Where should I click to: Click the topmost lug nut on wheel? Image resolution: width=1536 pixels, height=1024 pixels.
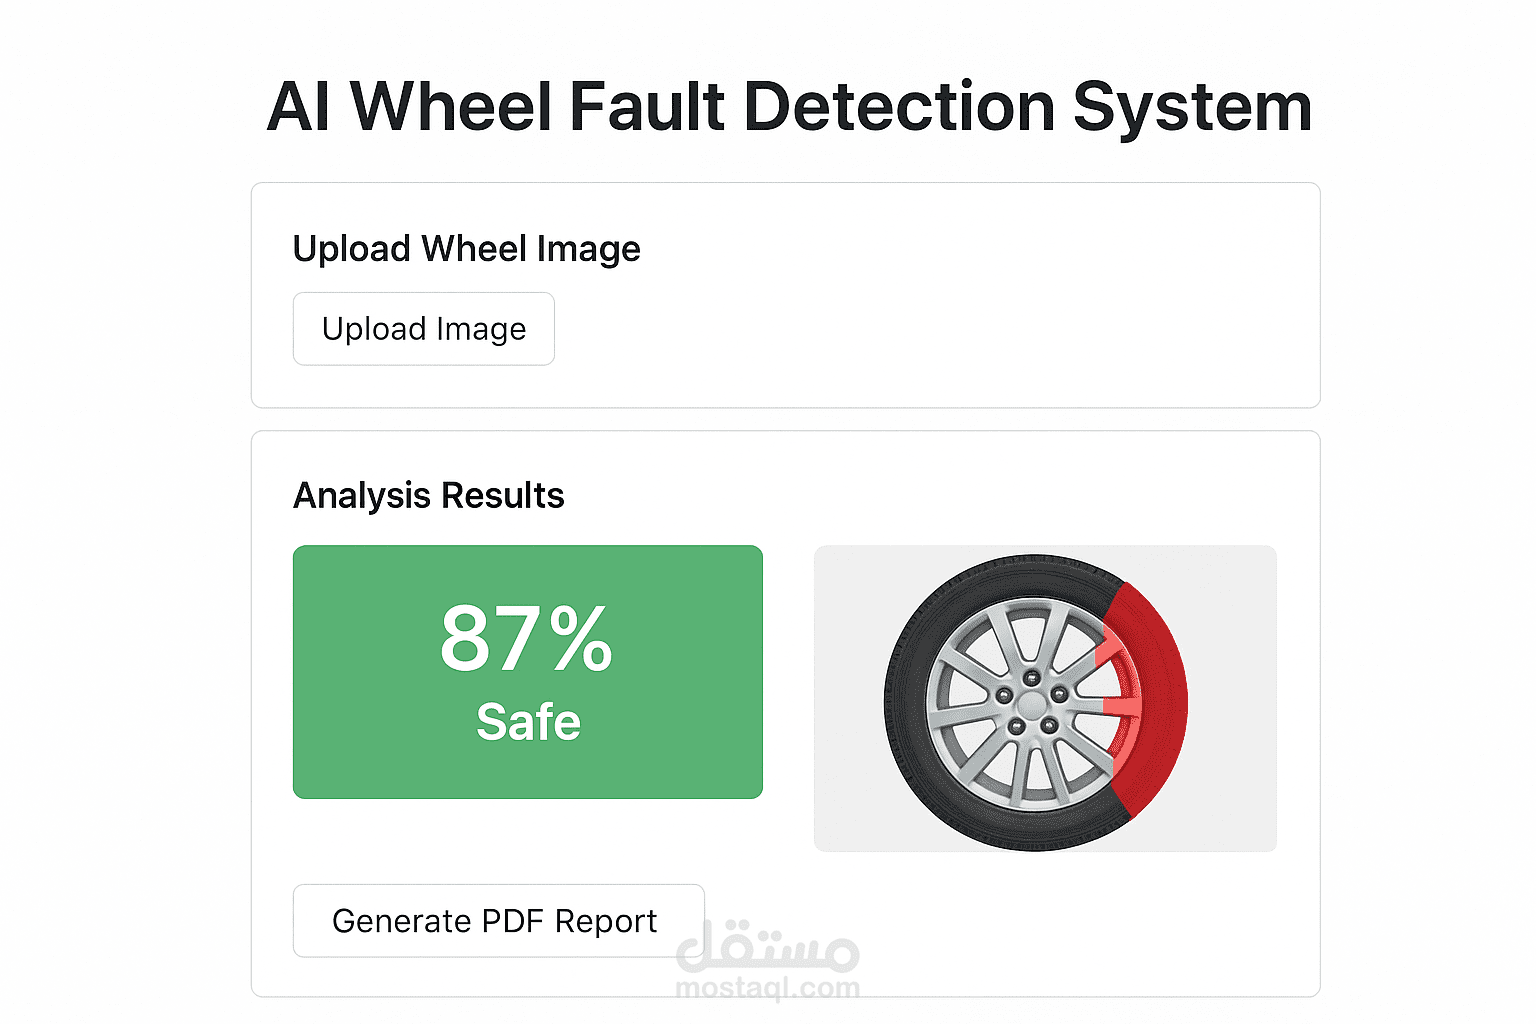point(1031,678)
